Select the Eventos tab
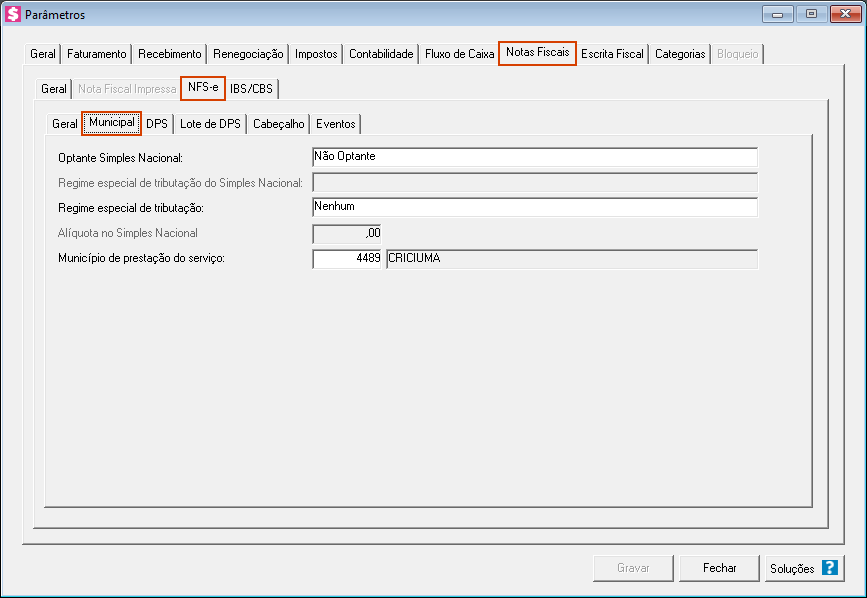 (335, 124)
